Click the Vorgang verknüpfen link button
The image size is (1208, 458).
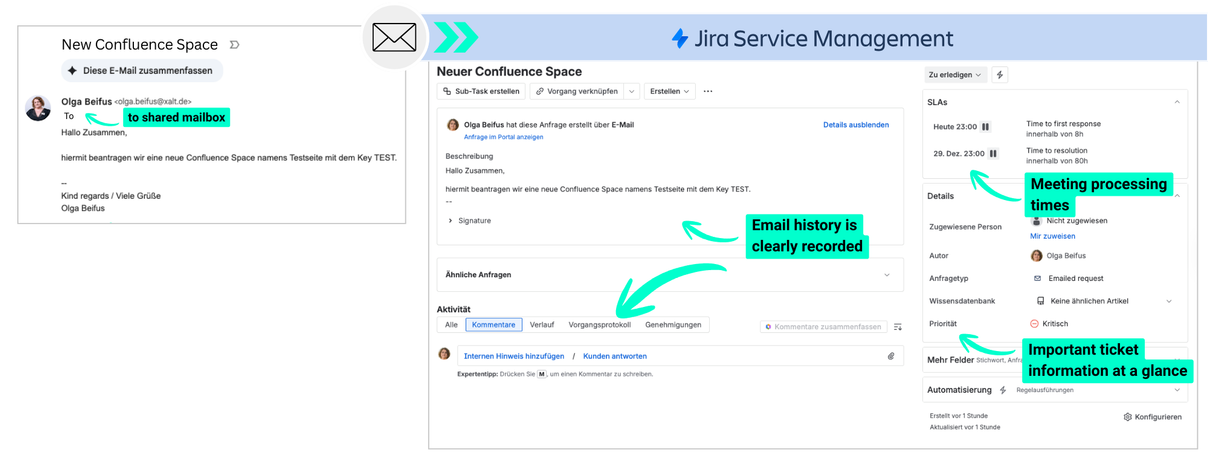click(x=577, y=91)
